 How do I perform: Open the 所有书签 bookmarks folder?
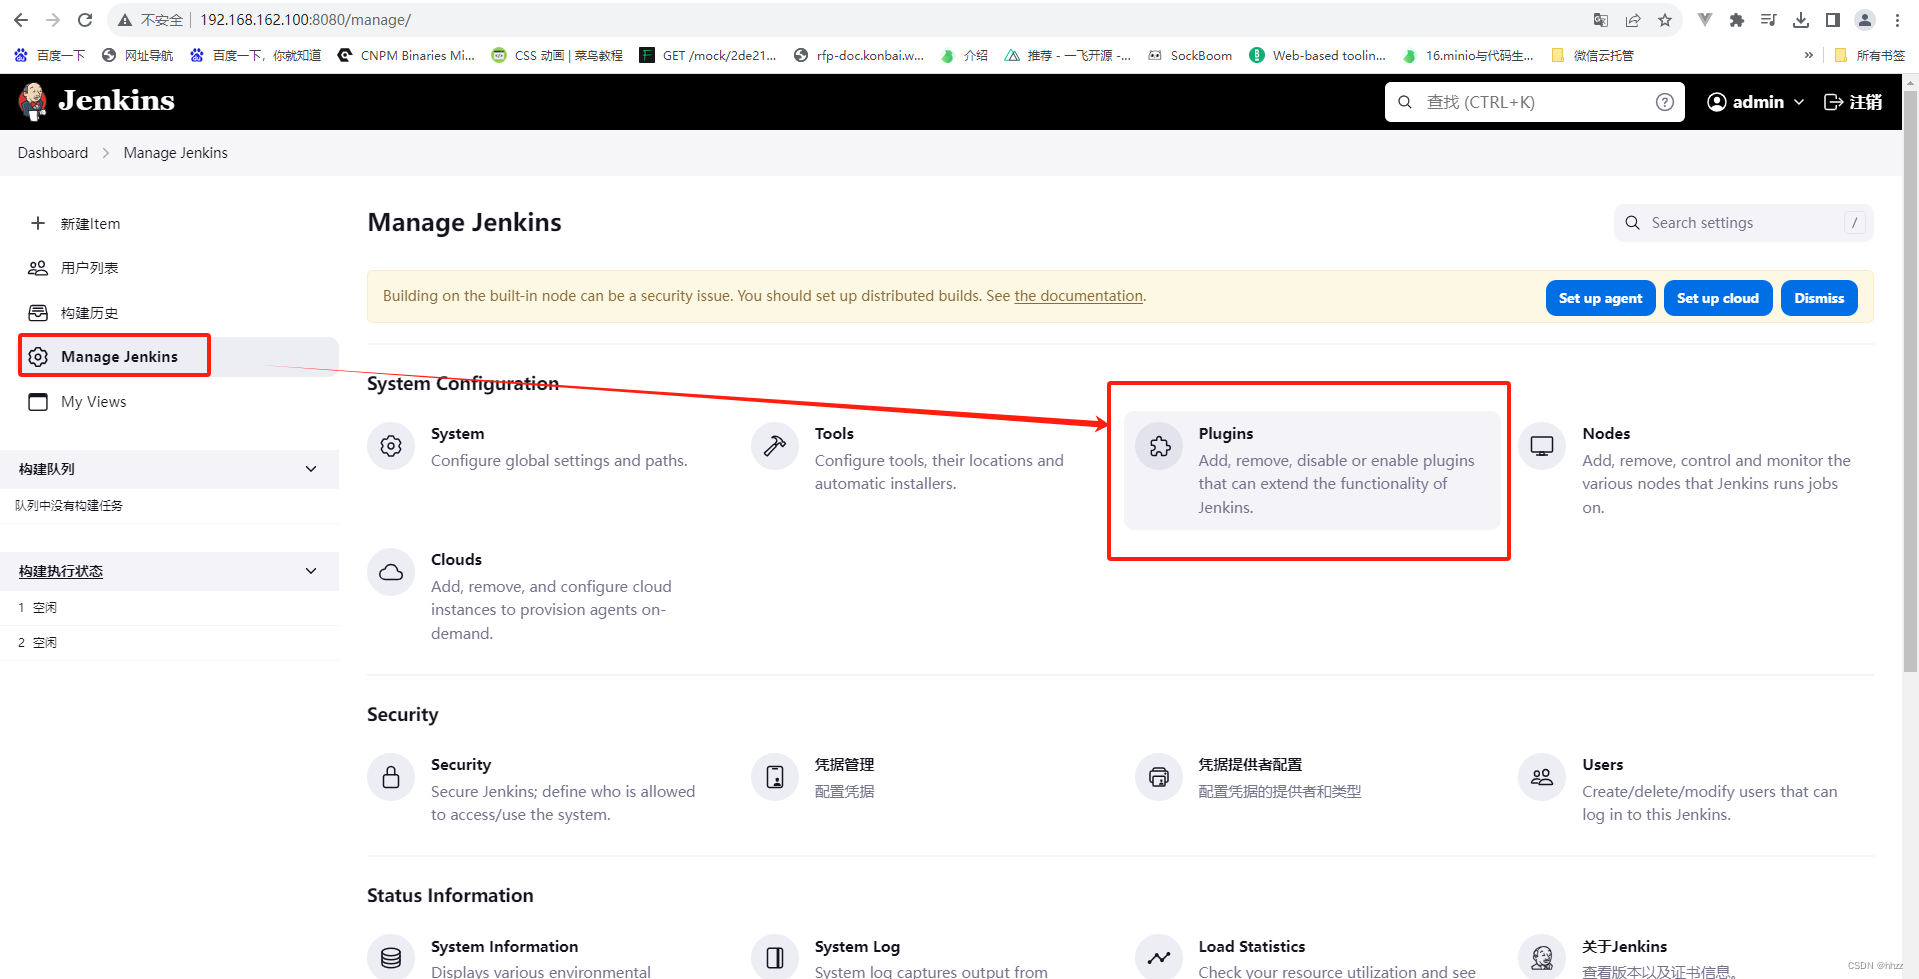1870,55
